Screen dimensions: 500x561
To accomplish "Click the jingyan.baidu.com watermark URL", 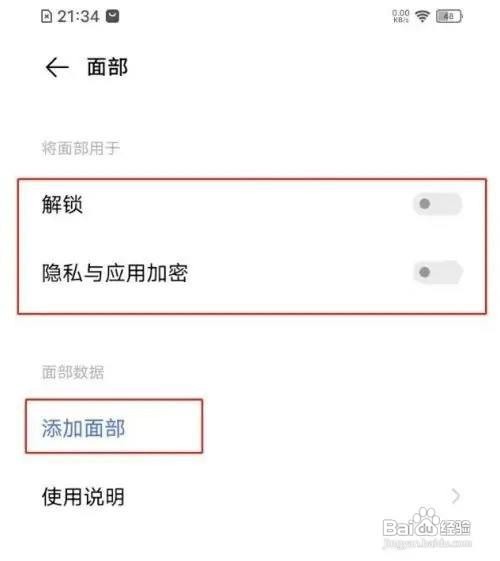I will pyautogui.click(x=427, y=543).
